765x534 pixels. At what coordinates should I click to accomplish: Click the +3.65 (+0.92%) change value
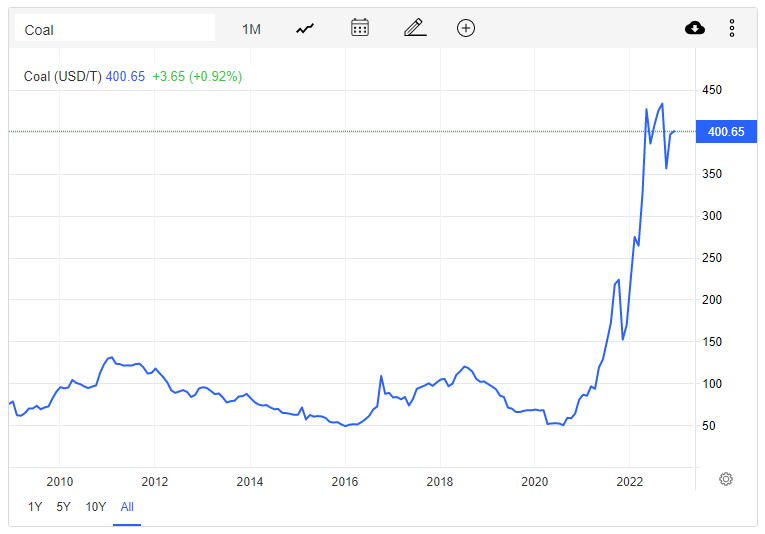coord(197,77)
